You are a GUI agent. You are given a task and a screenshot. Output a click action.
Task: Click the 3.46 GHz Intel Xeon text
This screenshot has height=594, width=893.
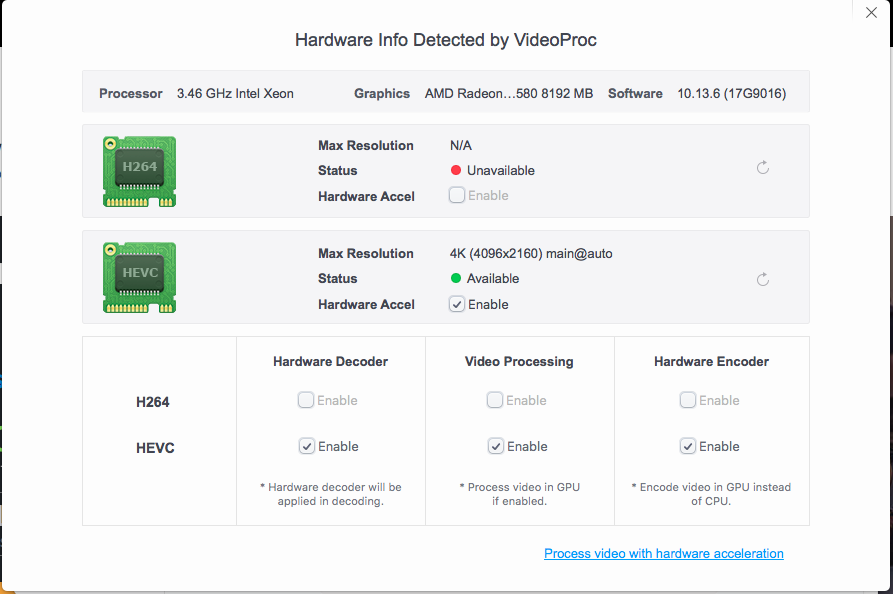point(235,93)
